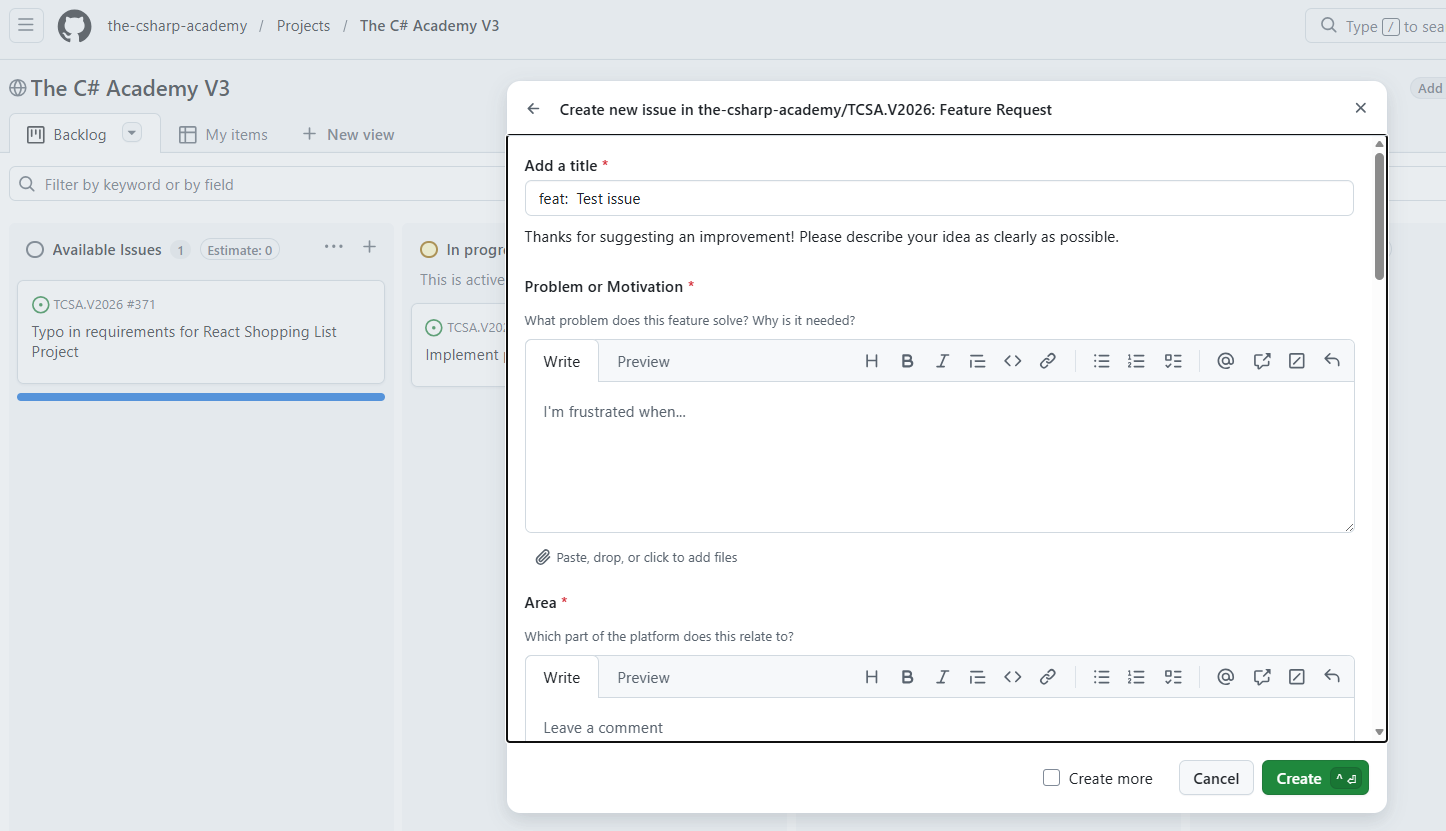Switch to Preview tab in Problem or Motivation

pos(643,361)
